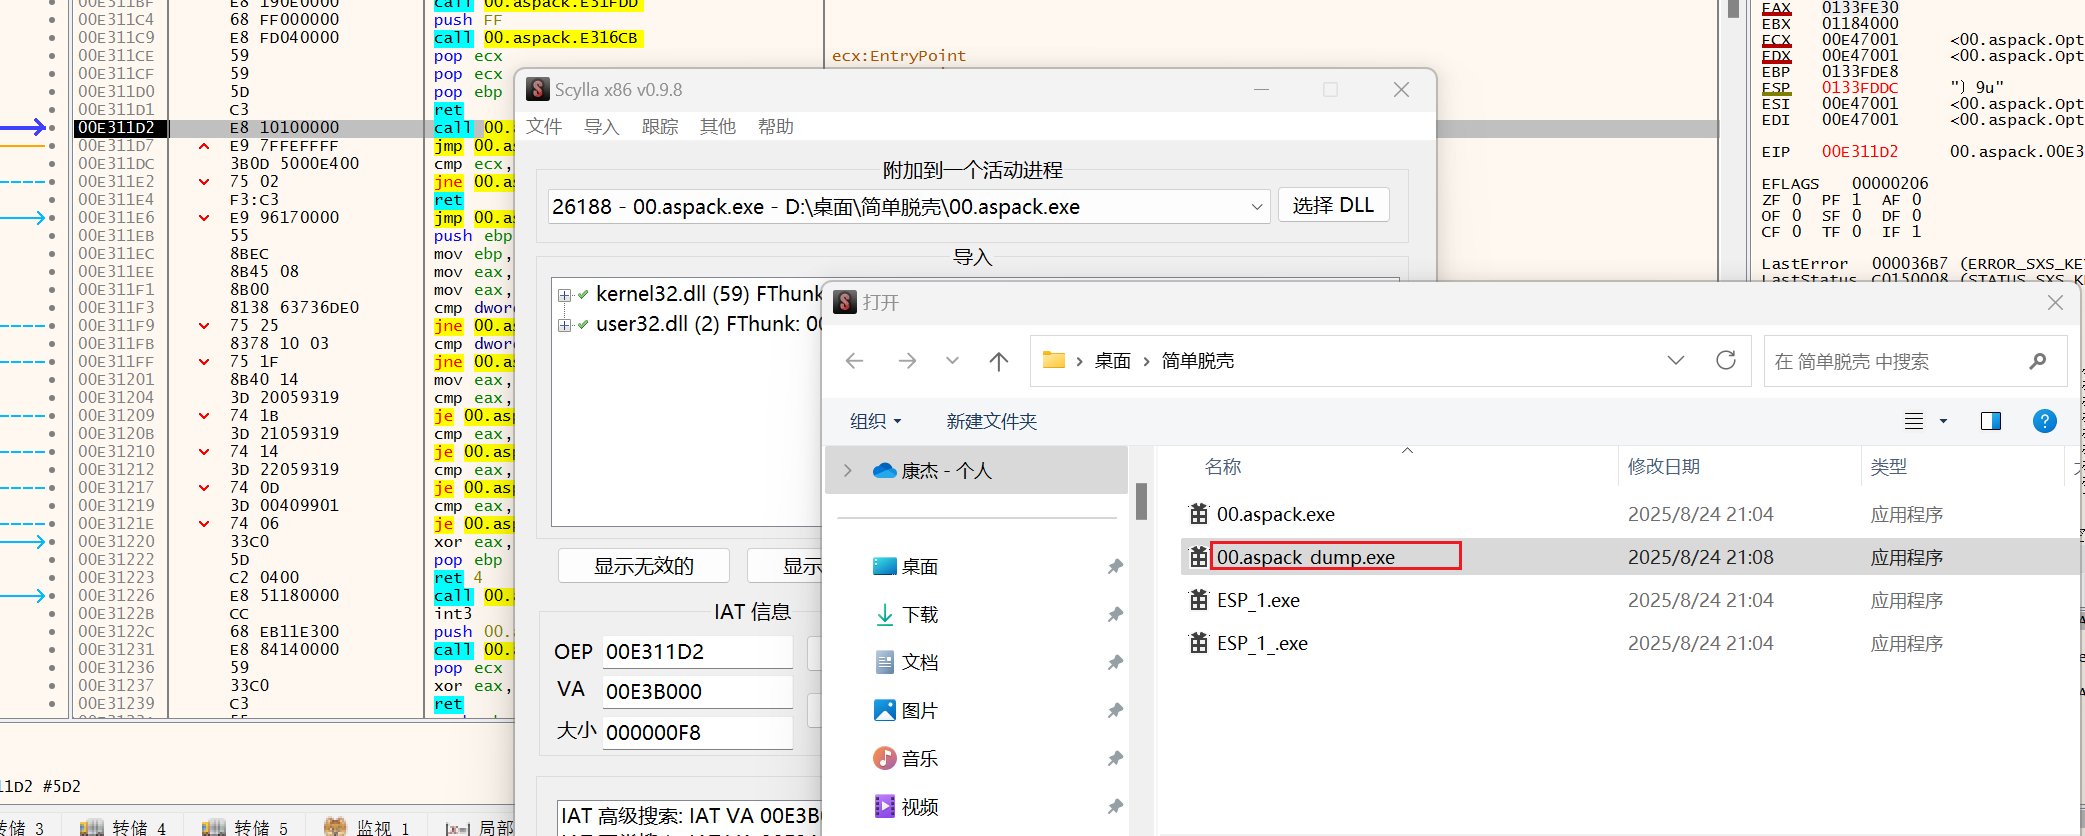The width and height of the screenshot is (2085, 836).
Task: Open Downloads folder in sidebar
Action: coord(919,615)
